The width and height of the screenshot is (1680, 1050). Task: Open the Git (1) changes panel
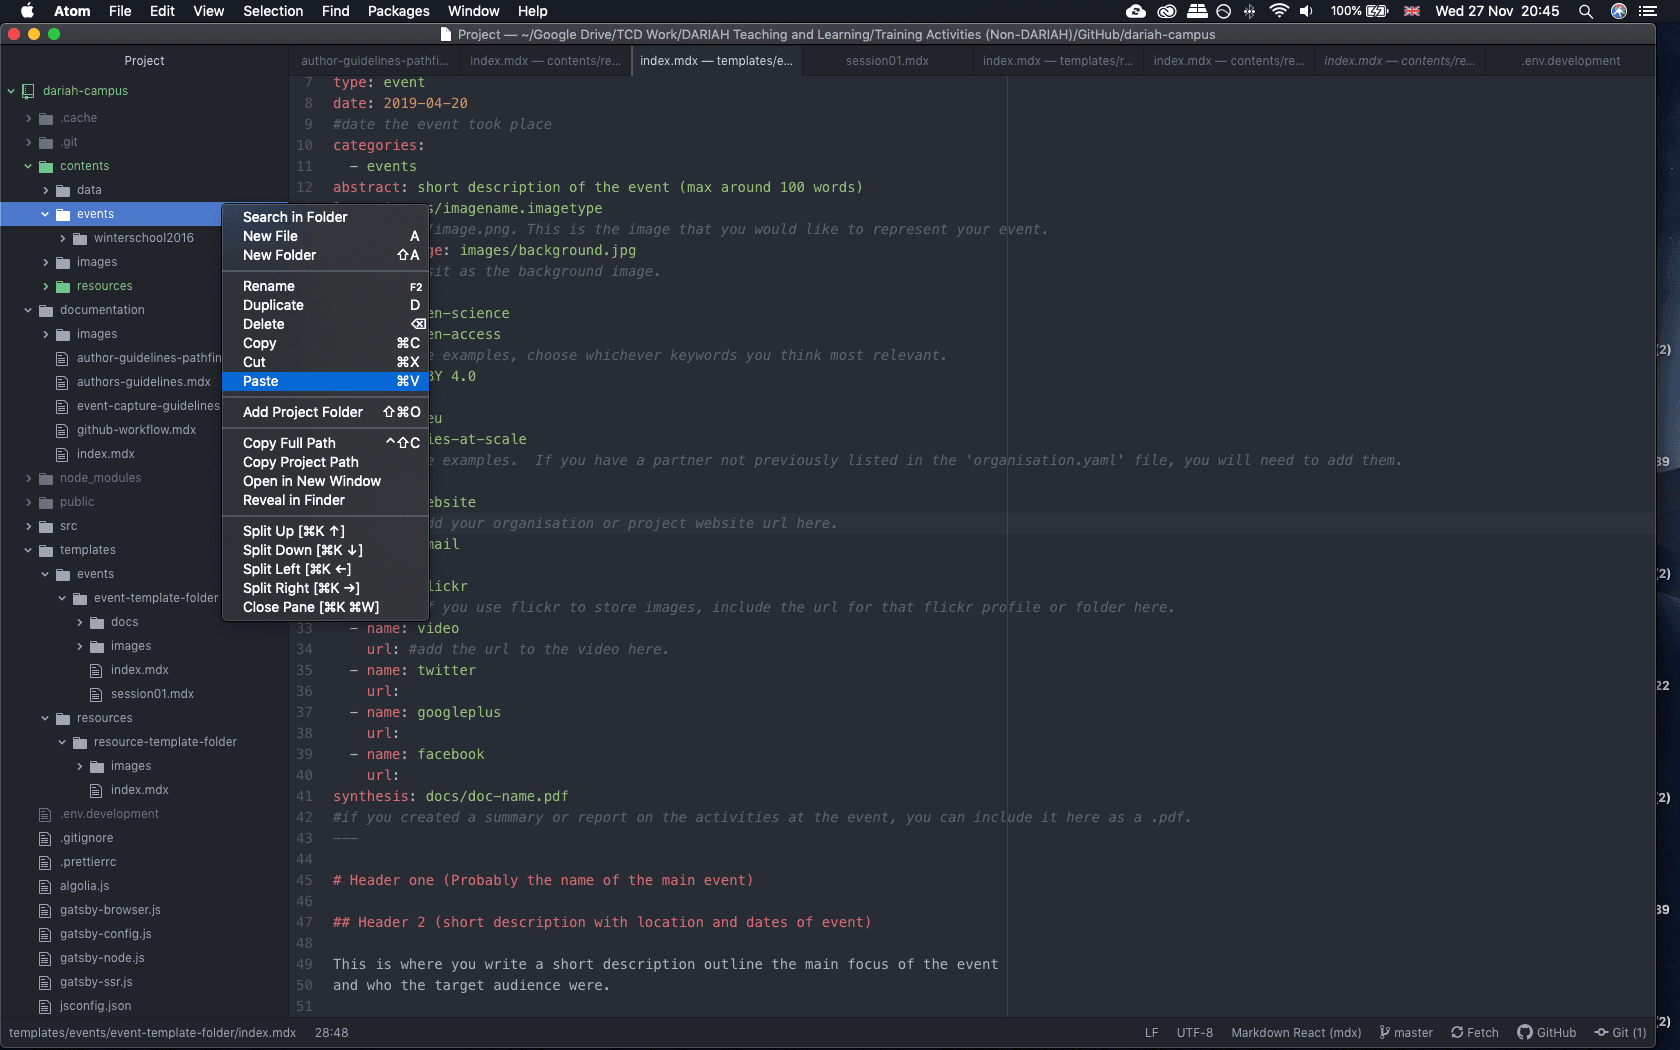1620,1033
